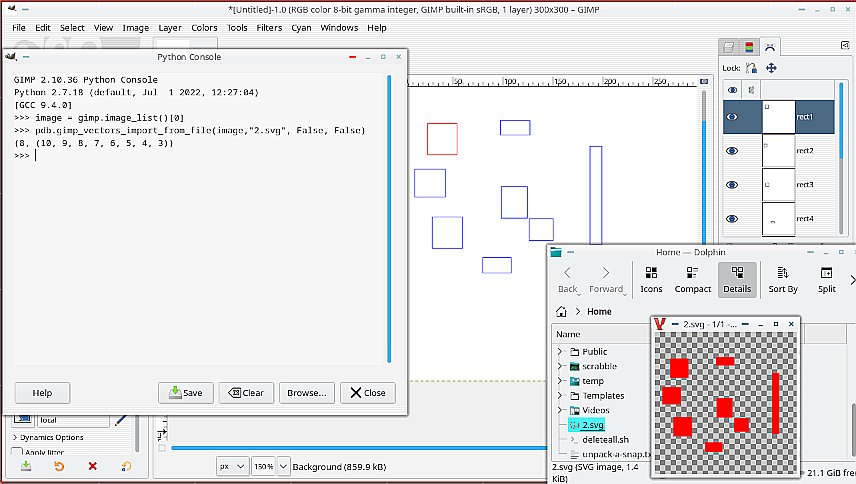
Task: Click the red delete tool preset icon
Action: point(92,466)
